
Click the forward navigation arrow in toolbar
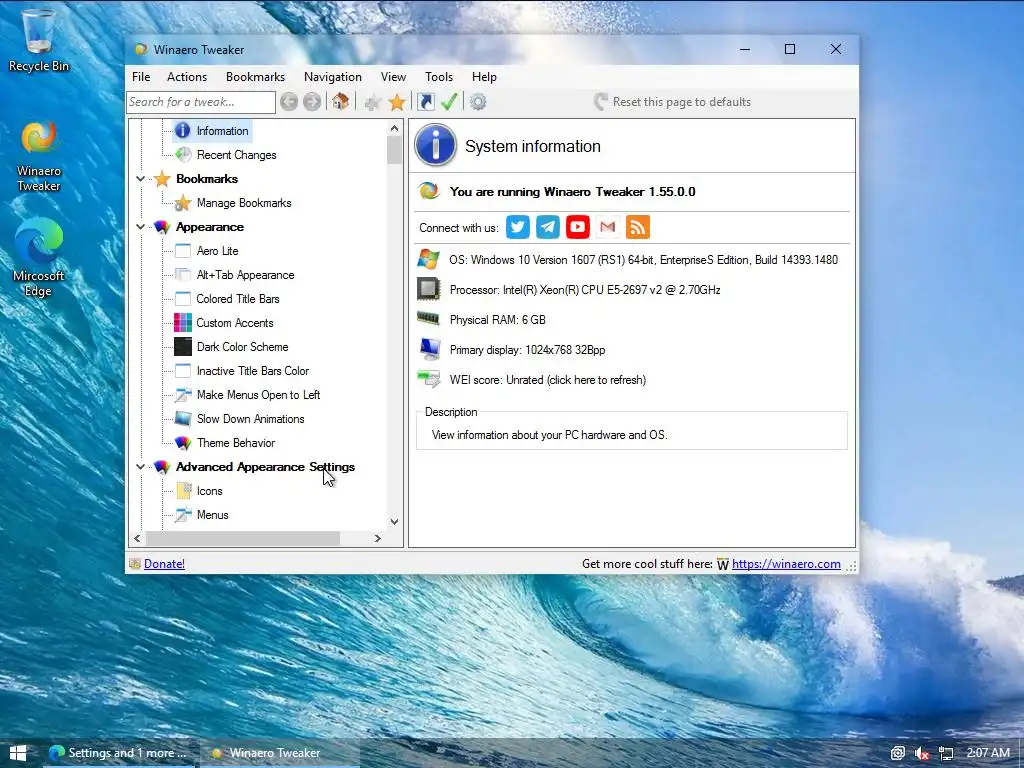tap(312, 102)
